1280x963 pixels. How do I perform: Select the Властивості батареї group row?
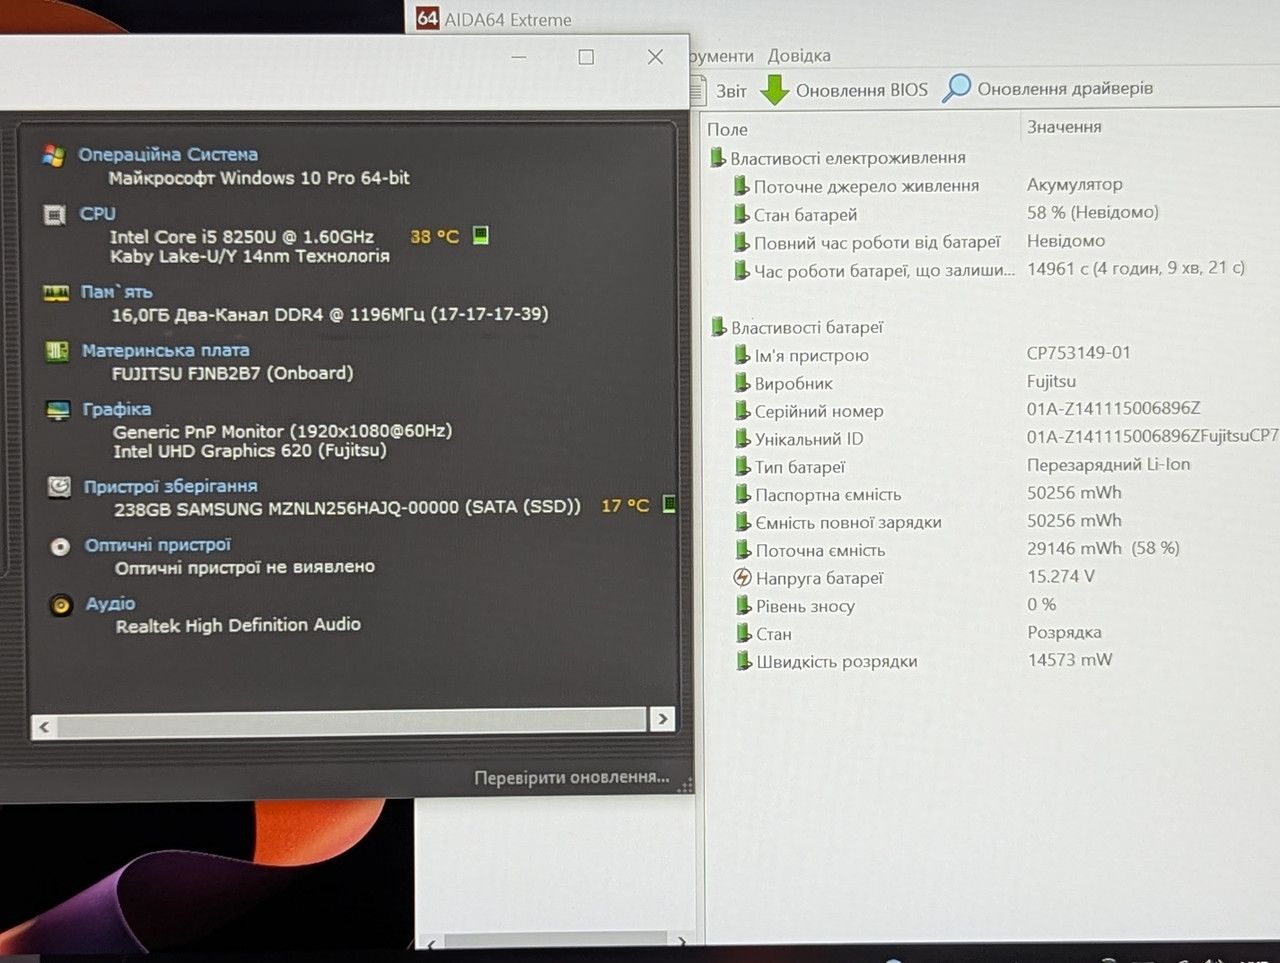pyautogui.click(x=807, y=327)
